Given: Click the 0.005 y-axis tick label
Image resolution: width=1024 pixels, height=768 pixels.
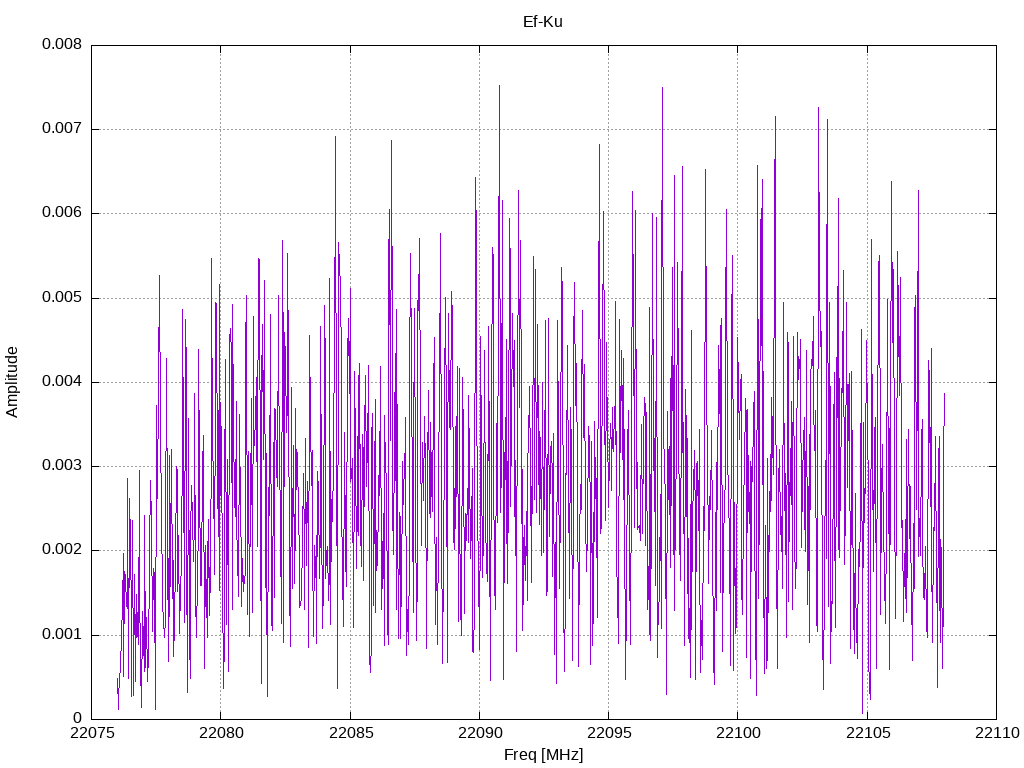Looking at the screenshot, I should 62,298.
